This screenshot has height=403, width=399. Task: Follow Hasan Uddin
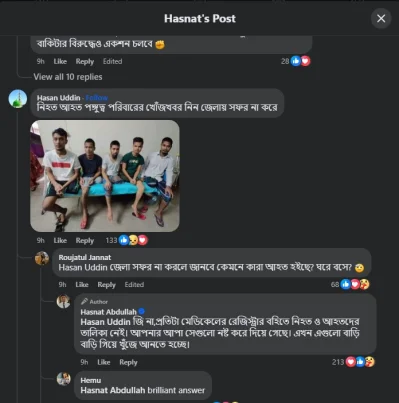pyautogui.click(x=97, y=98)
